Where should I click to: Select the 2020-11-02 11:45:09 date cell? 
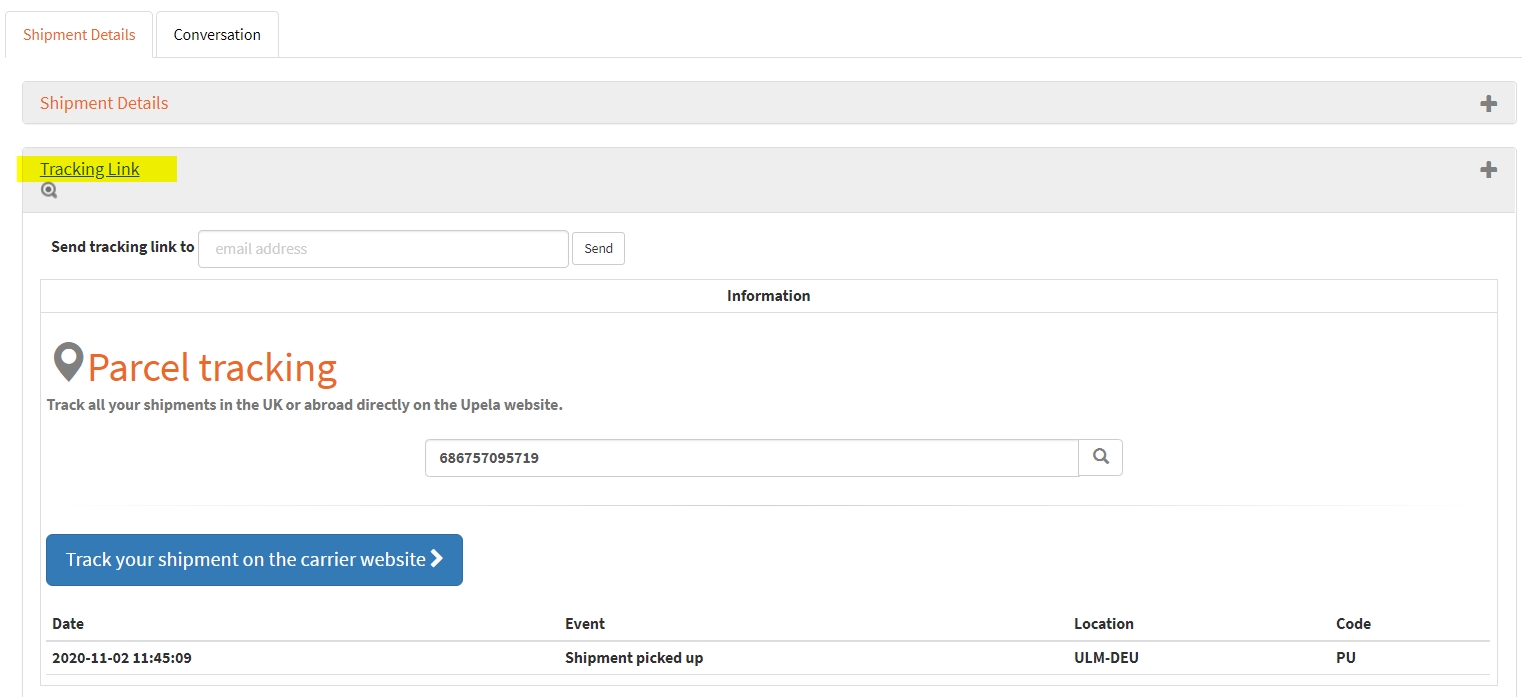coord(122,658)
